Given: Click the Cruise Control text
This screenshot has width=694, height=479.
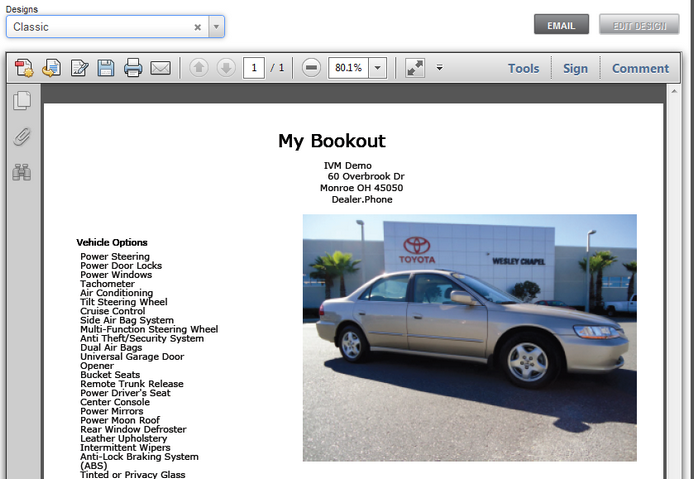Looking at the screenshot, I should pyautogui.click(x=112, y=311).
